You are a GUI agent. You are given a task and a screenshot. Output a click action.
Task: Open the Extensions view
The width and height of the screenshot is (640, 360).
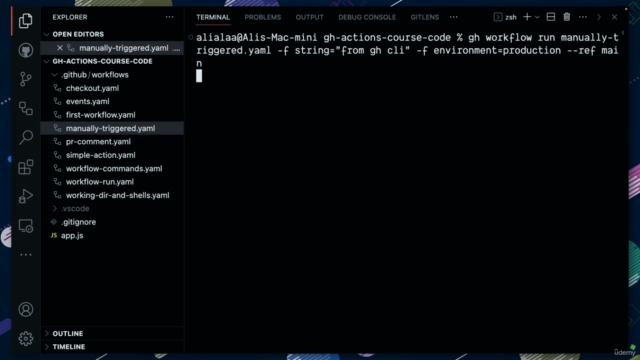click(x=25, y=167)
